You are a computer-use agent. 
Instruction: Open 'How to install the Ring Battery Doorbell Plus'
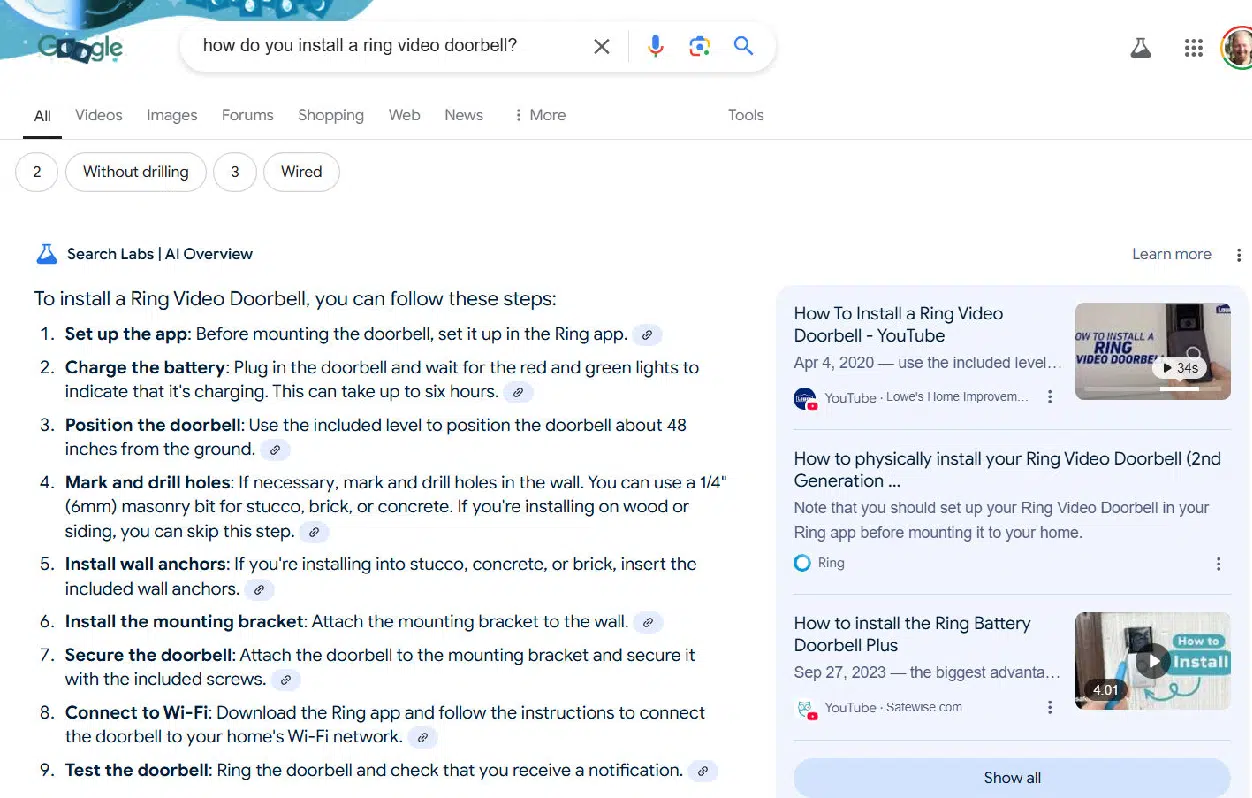pos(912,634)
